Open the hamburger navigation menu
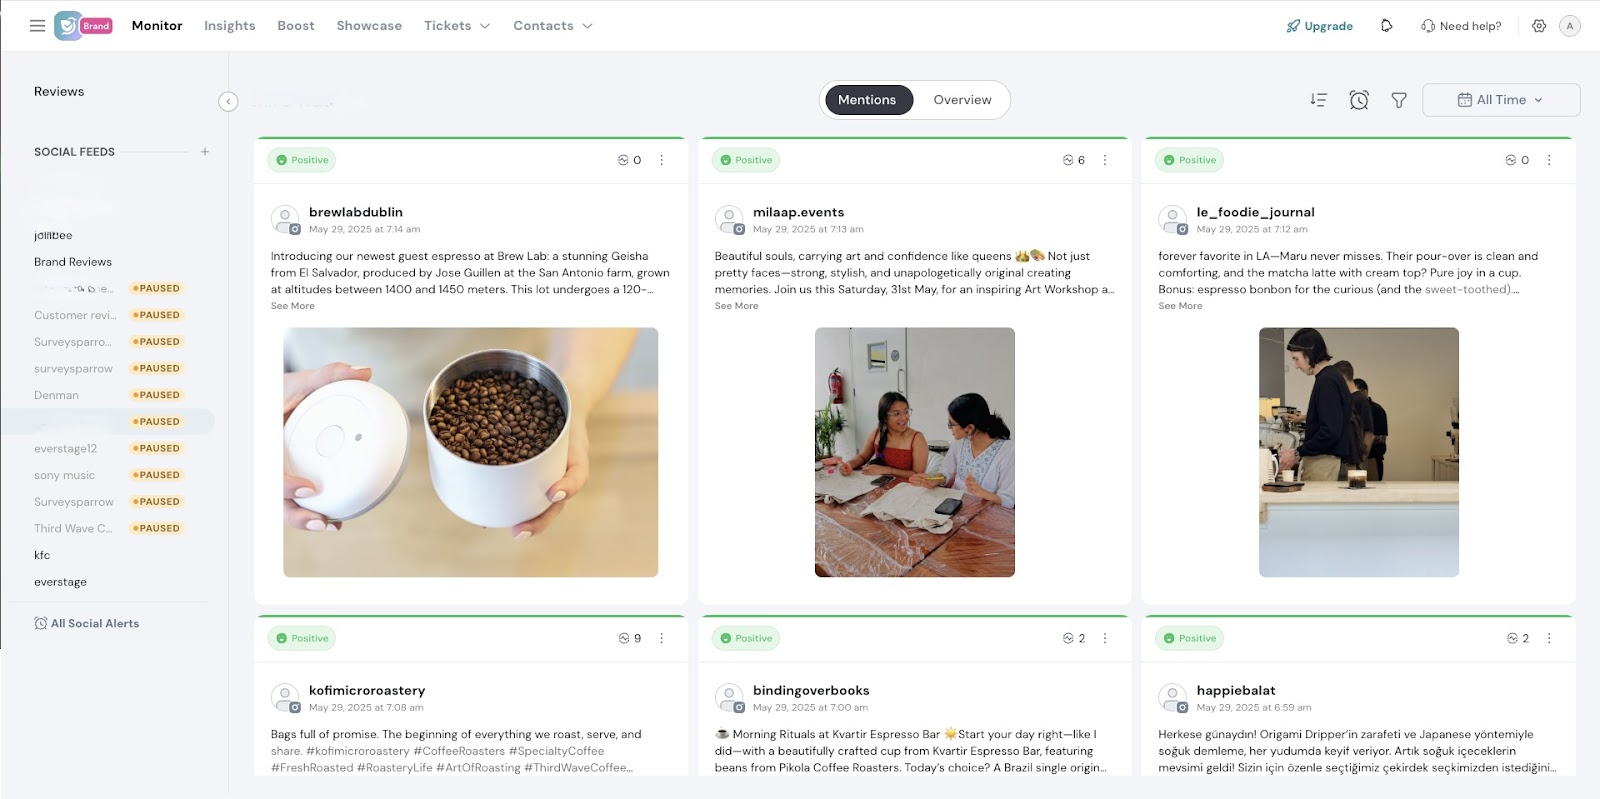Screen dimensions: 1600x799 click(37, 26)
